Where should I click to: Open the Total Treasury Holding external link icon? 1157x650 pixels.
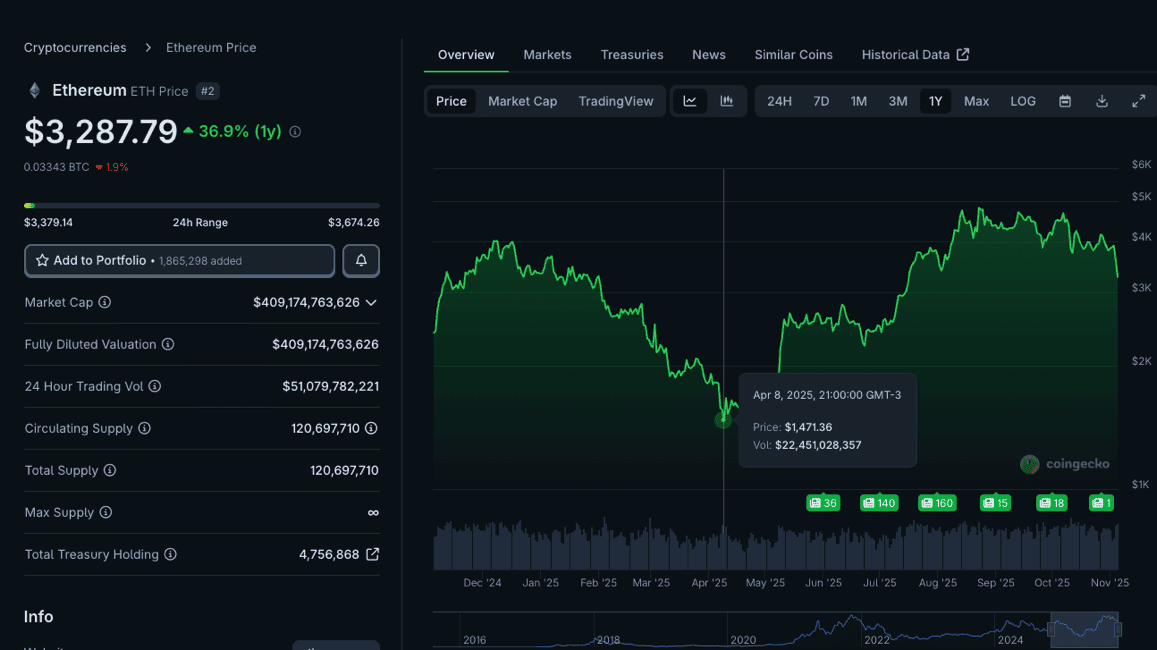pyautogui.click(x=372, y=554)
